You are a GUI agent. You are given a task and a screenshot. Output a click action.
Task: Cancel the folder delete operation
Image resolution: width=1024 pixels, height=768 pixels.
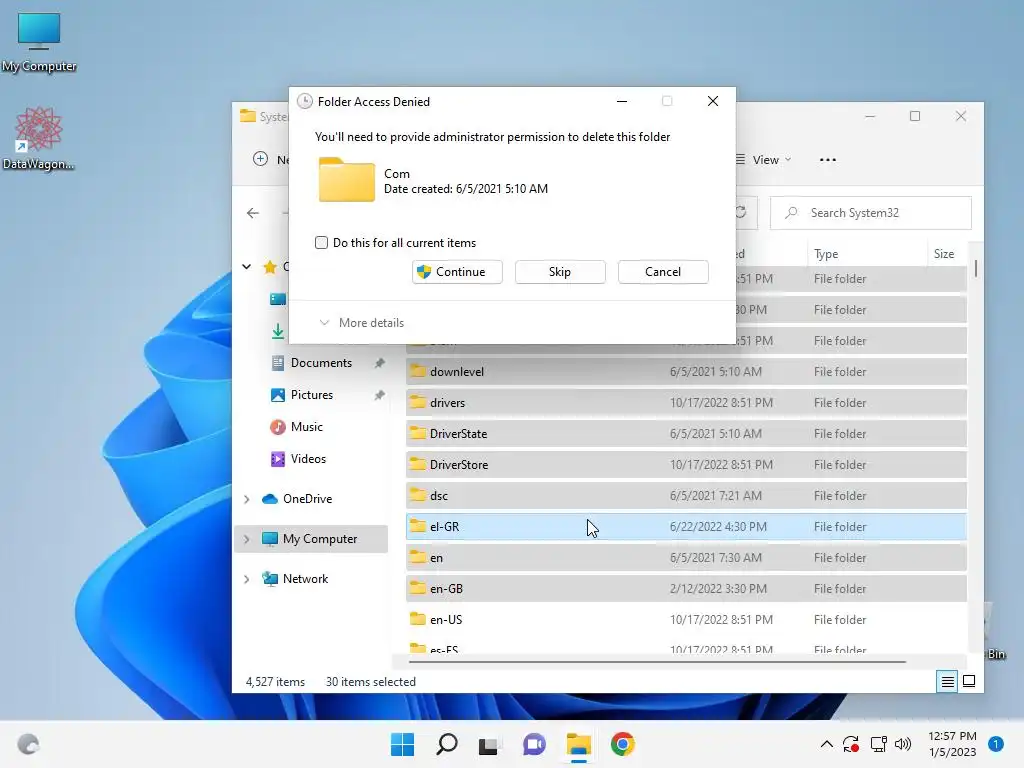click(663, 272)
